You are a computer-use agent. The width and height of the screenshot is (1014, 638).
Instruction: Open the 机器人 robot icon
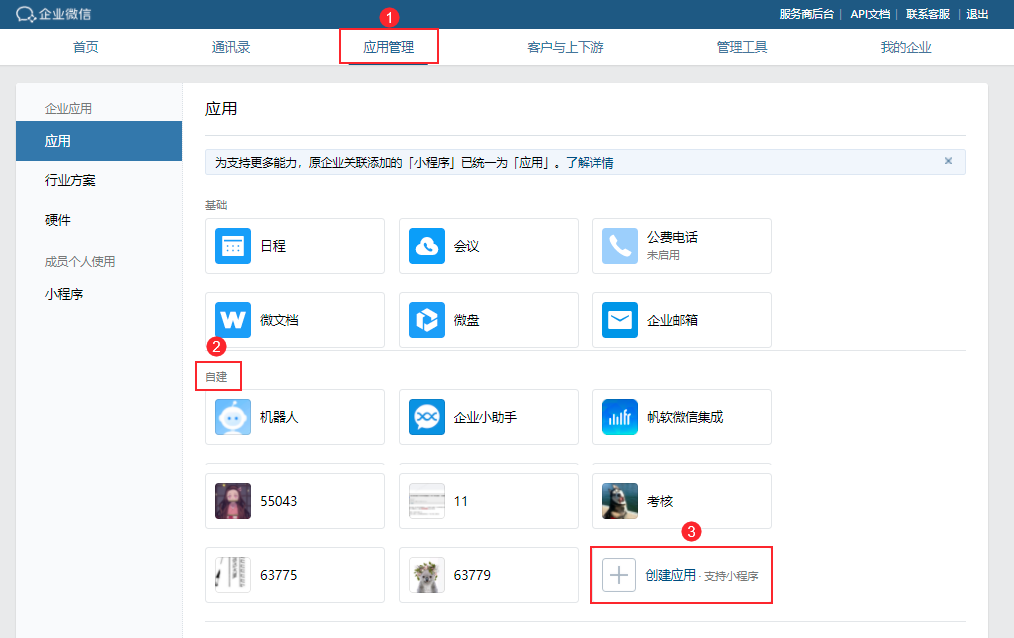[x=233, y=417]
